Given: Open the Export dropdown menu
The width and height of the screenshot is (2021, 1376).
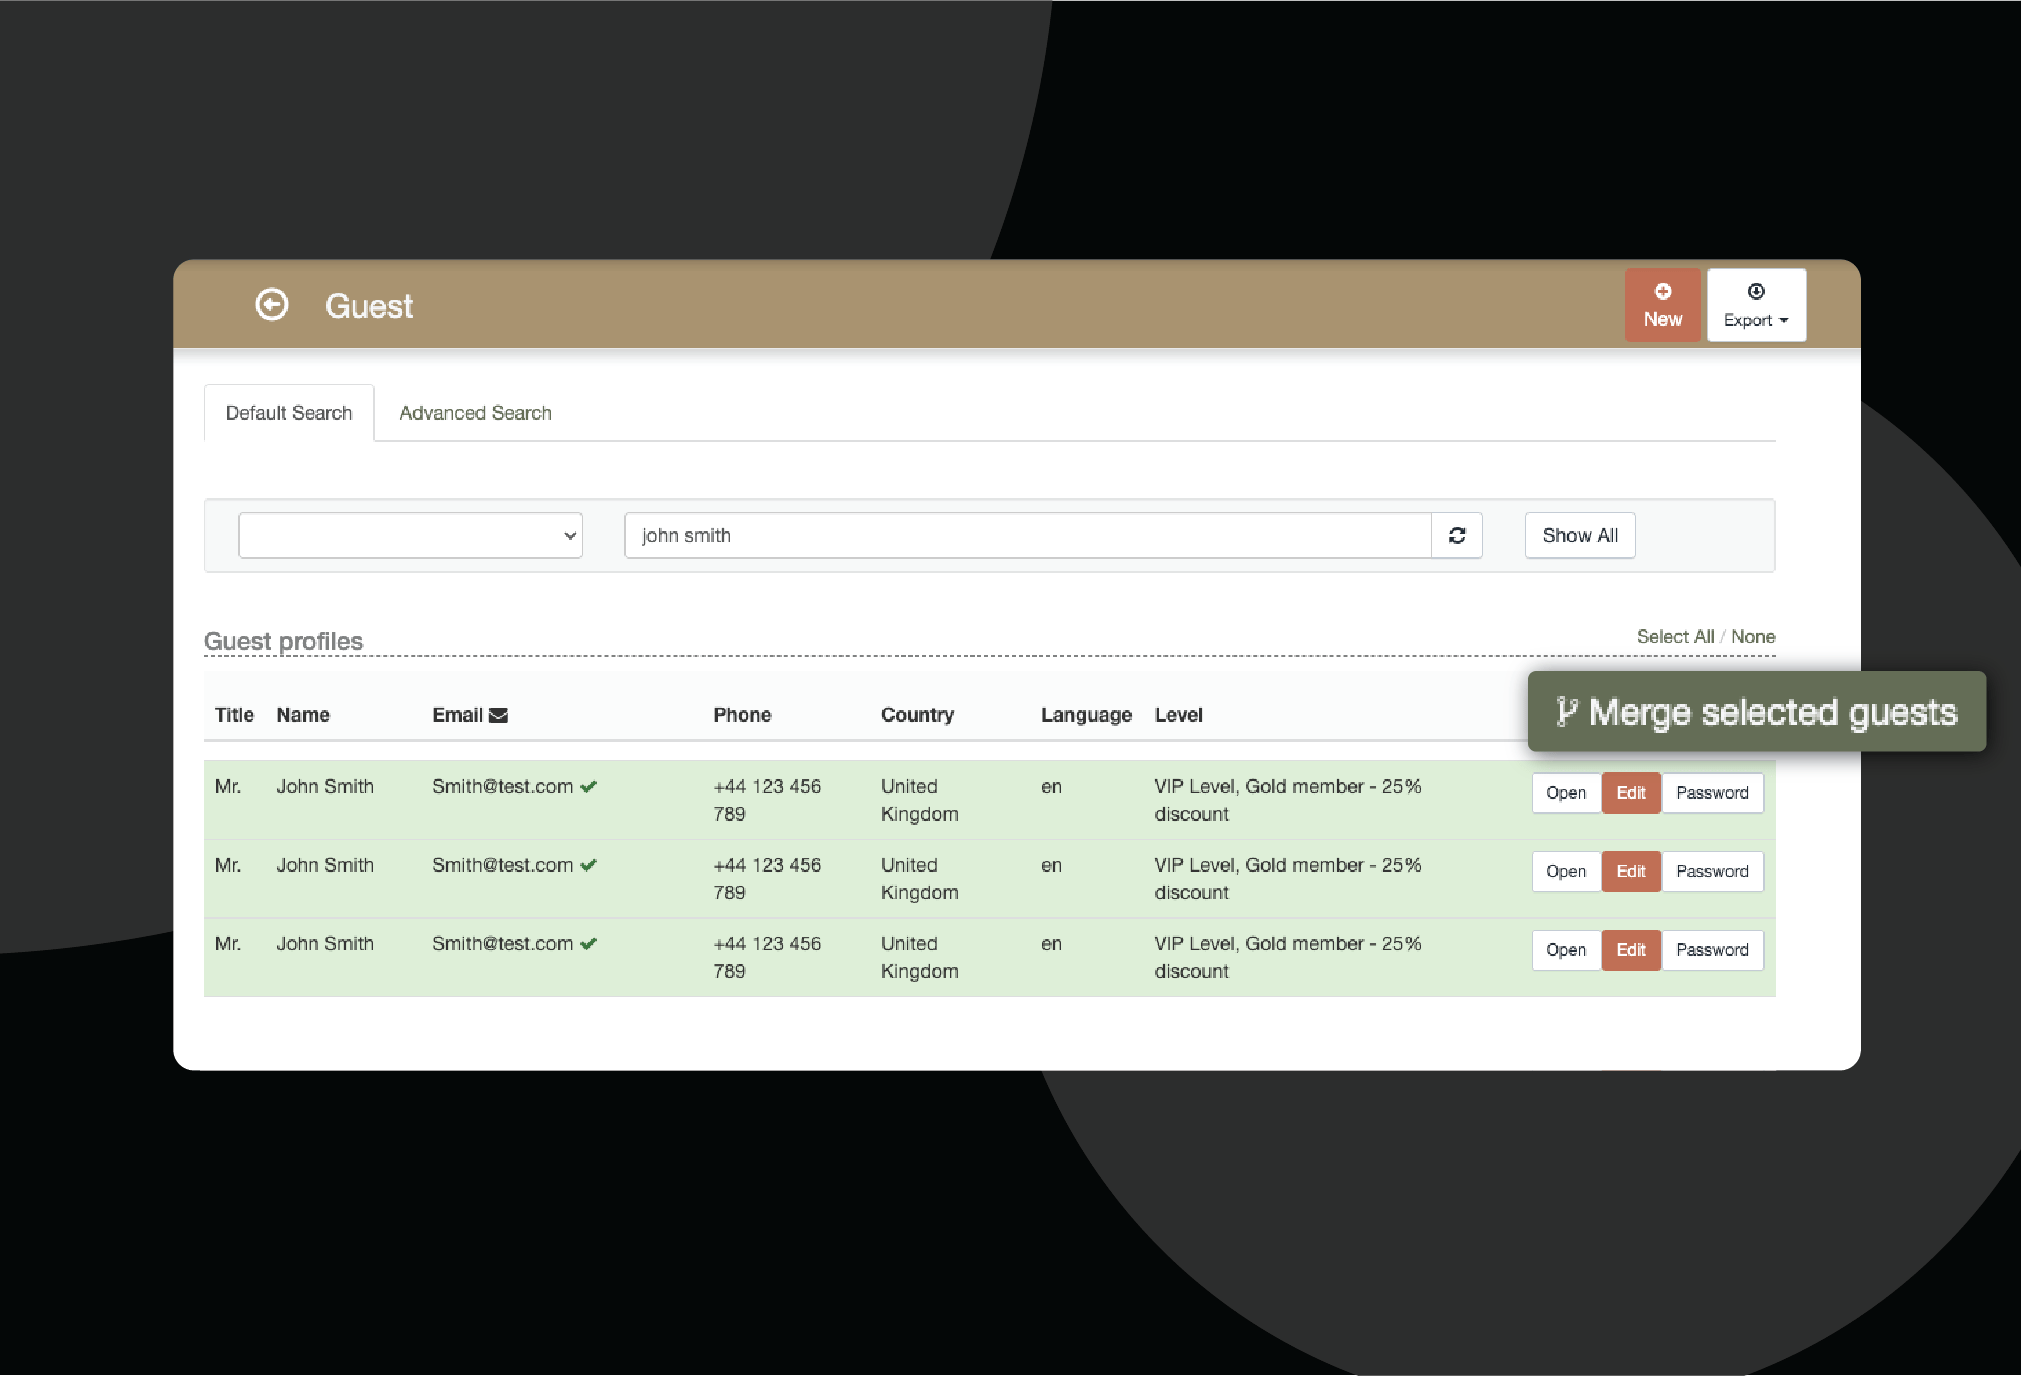Looking at the screenshot, I should pyautogui.click(x=1756, y=305).
